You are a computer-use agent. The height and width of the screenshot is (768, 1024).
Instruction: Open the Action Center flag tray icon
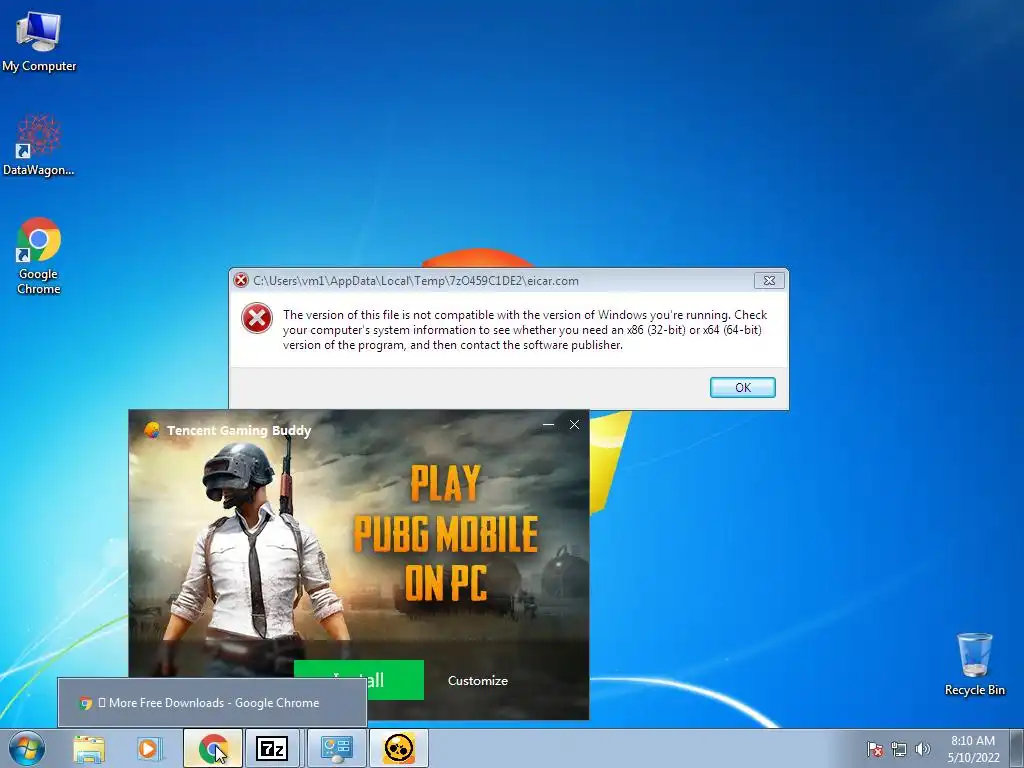pos(874,749)
